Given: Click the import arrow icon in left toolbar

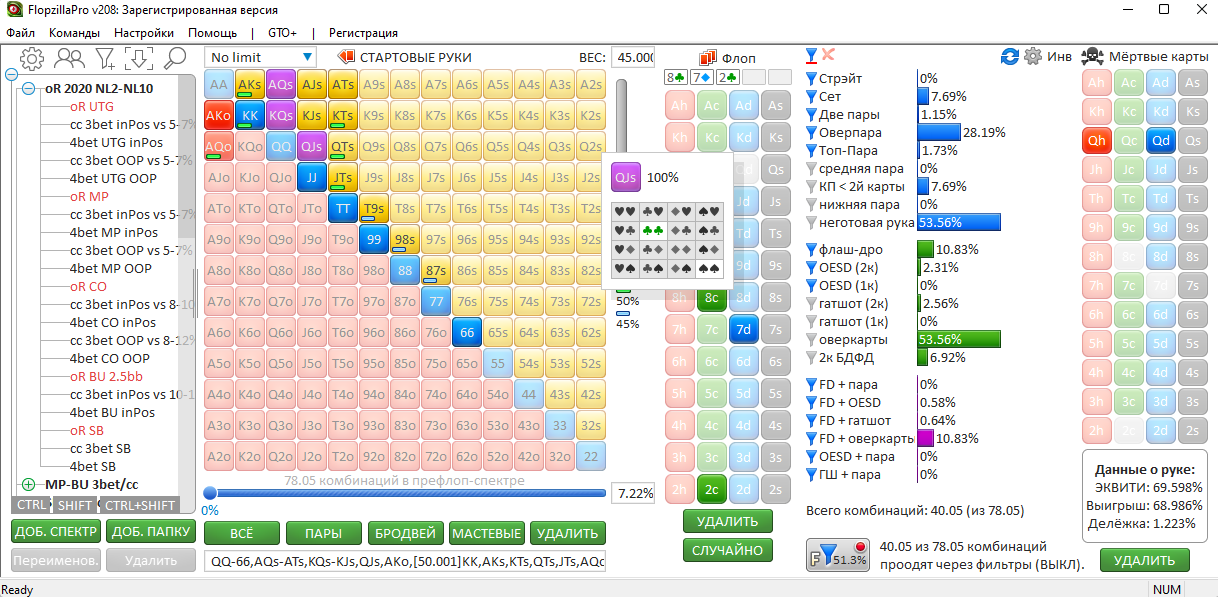Looking at the screenshot, I should tap(139, 59).
